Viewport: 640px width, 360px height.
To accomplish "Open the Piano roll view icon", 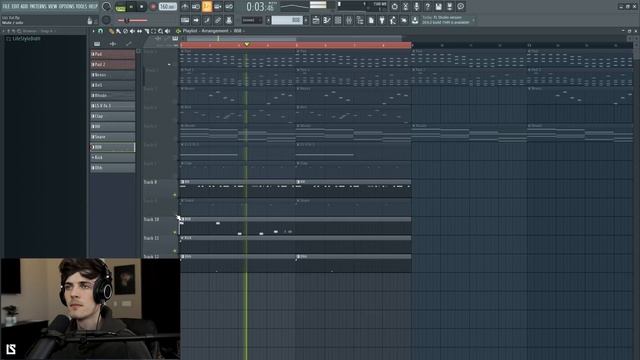I will pyautogui.click(x=327, y=20).
